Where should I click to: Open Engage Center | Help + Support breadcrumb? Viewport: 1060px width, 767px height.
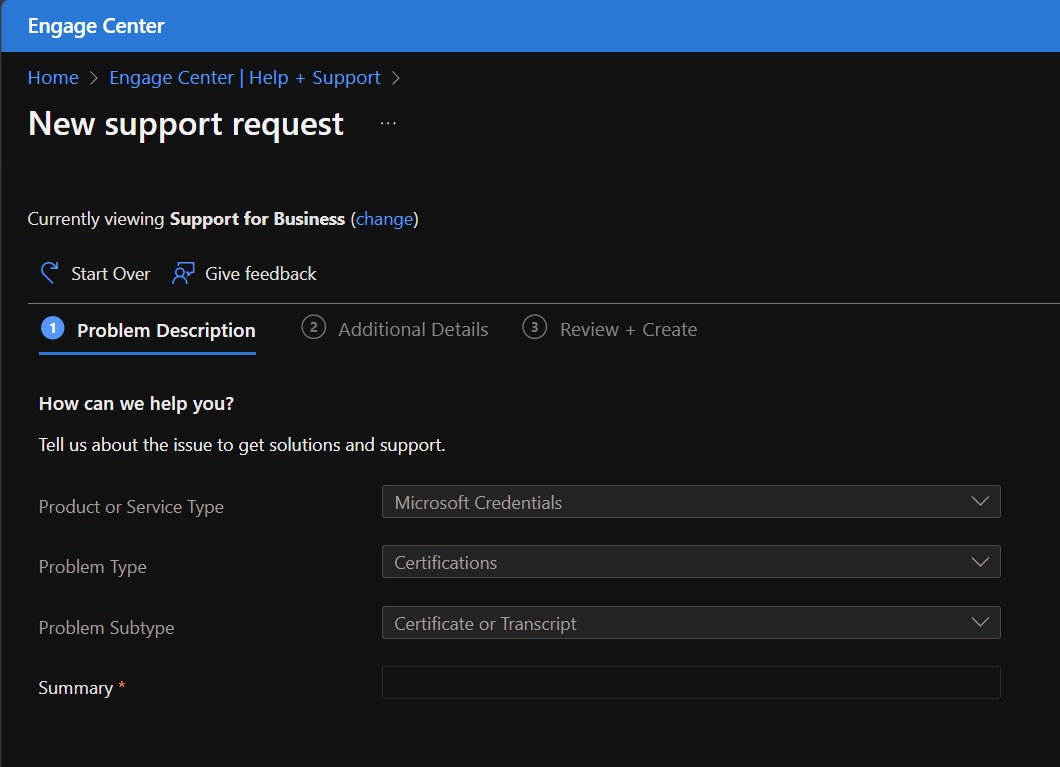245,78
